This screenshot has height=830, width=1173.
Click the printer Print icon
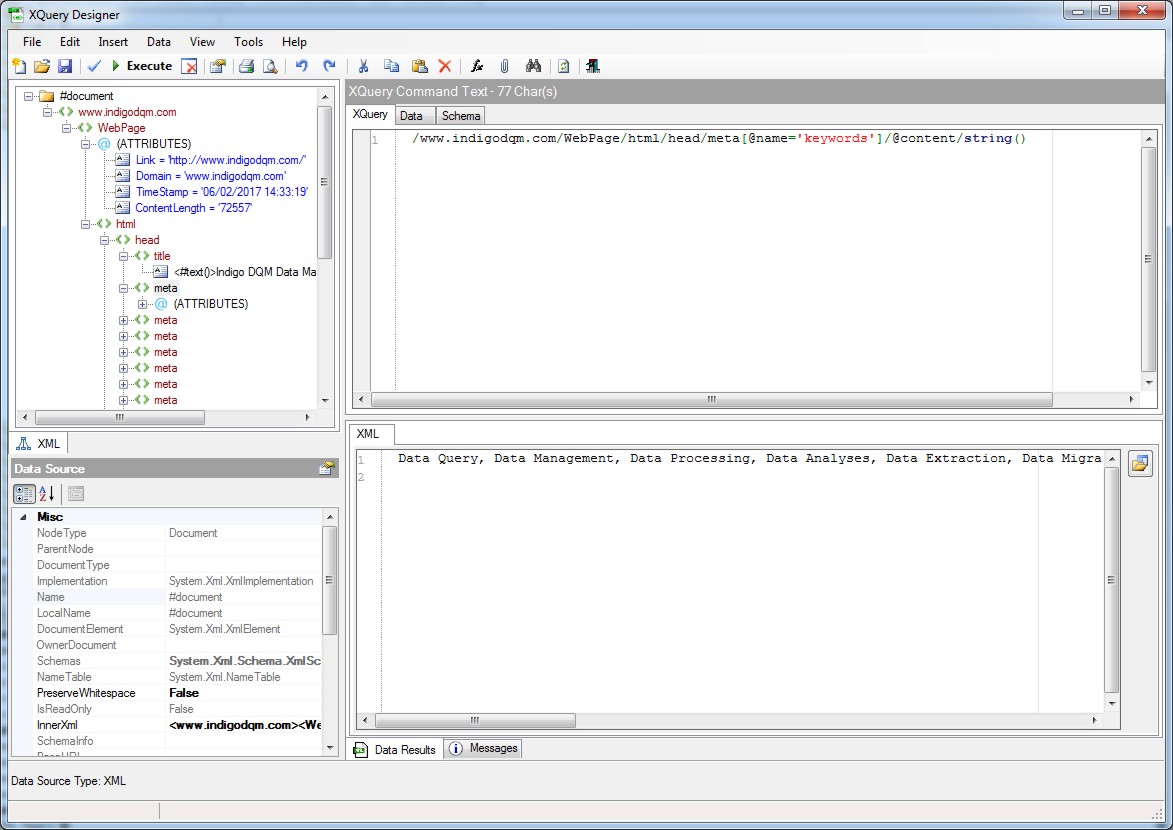(245, 66)
